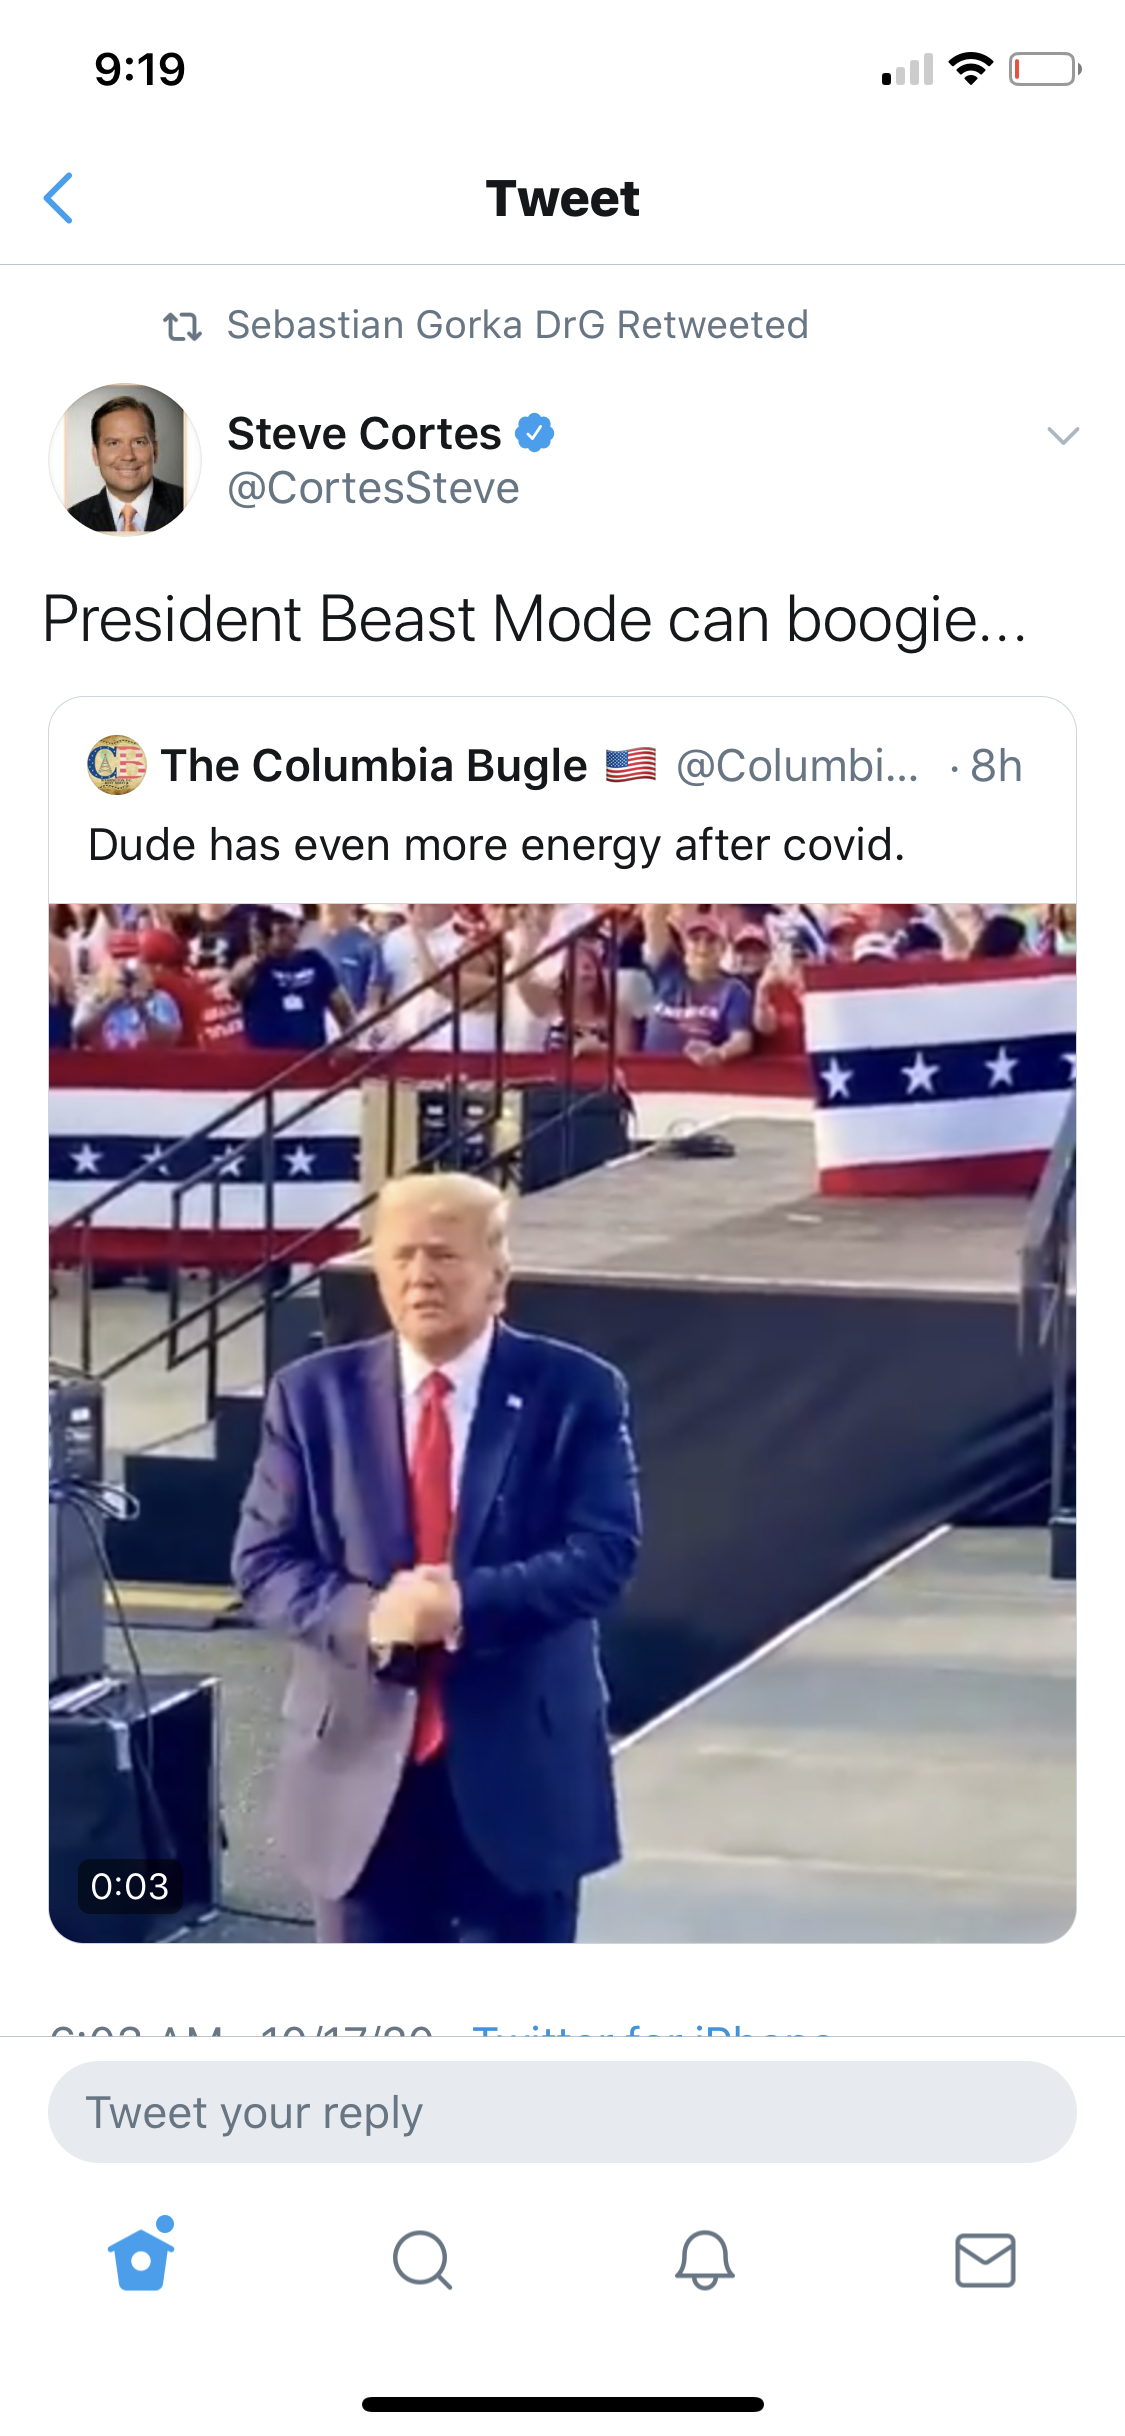Tap Tweet your reply field
This screenshot has height=2436, width=1125.
pyautogui.click(x=562, y=2112)
